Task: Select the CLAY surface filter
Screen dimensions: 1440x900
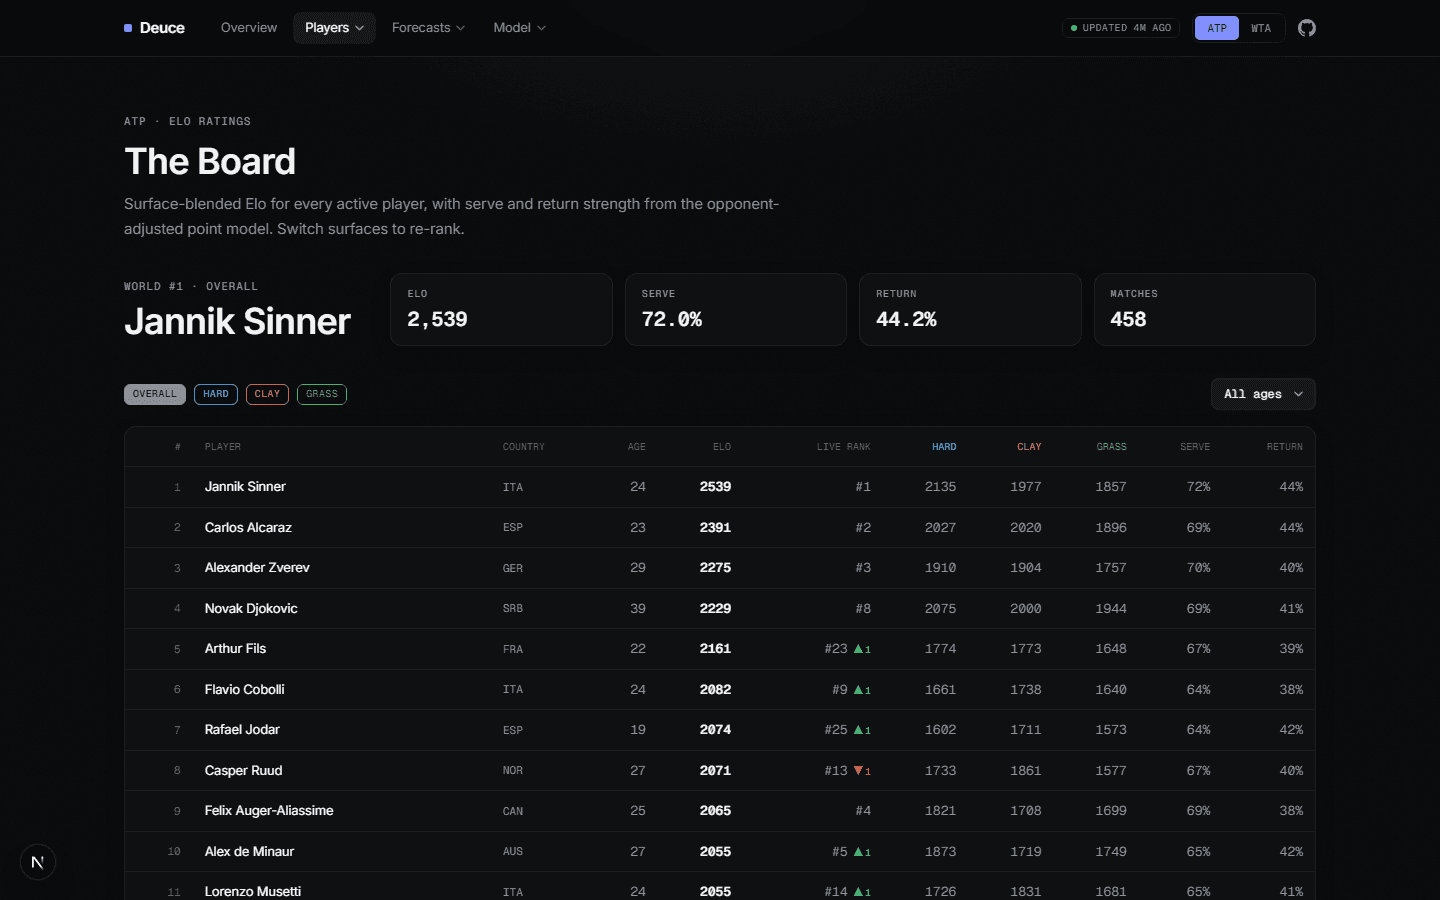Action: pos(267,394)
